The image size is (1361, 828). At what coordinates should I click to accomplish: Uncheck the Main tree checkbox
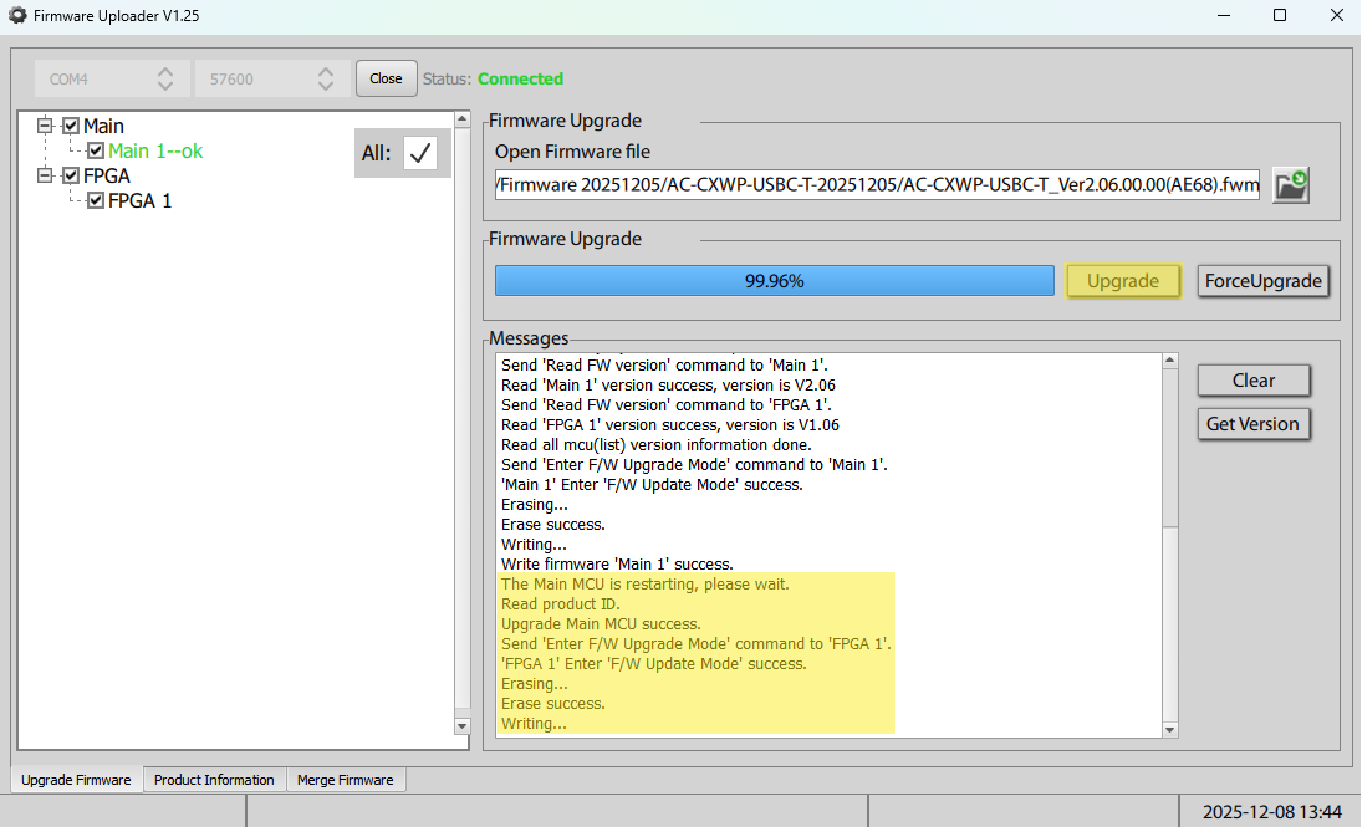(x=71, y=126)
